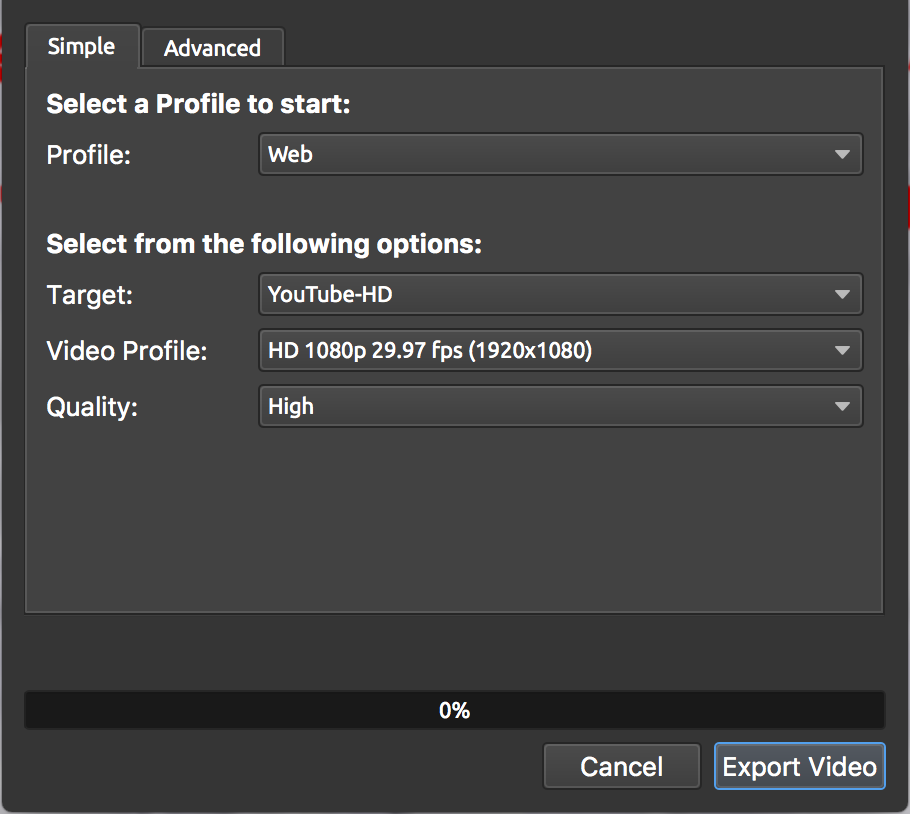The width and height of the screenshot is (910, 814).
Task: Open the Profile dropdown showing Web
Action: [x=560, y=154]
